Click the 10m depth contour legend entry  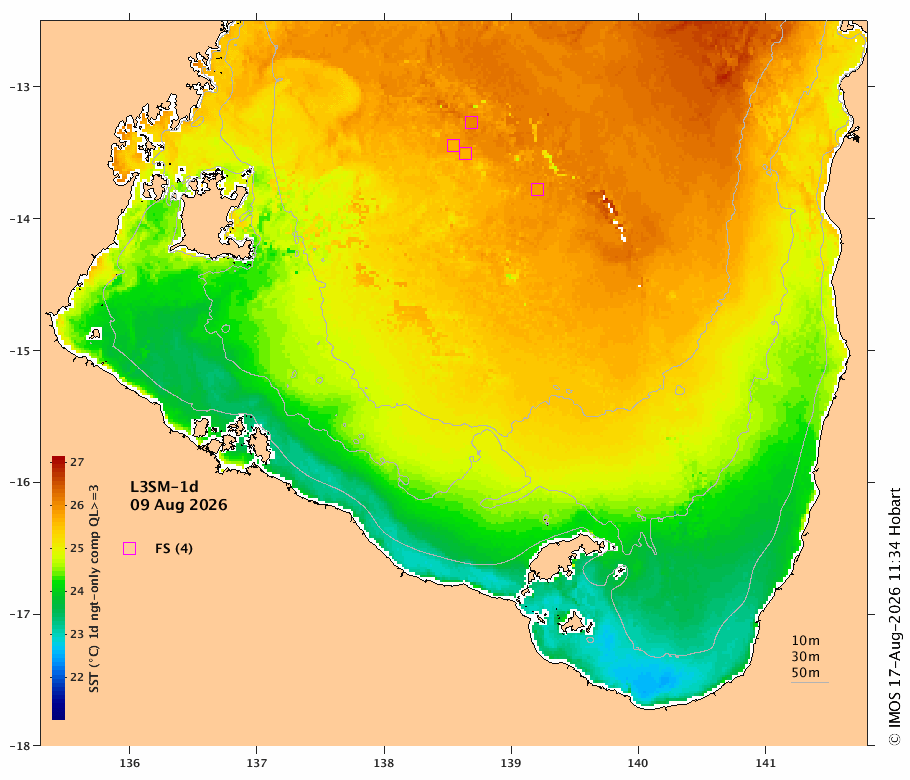[x=806, y=641]
